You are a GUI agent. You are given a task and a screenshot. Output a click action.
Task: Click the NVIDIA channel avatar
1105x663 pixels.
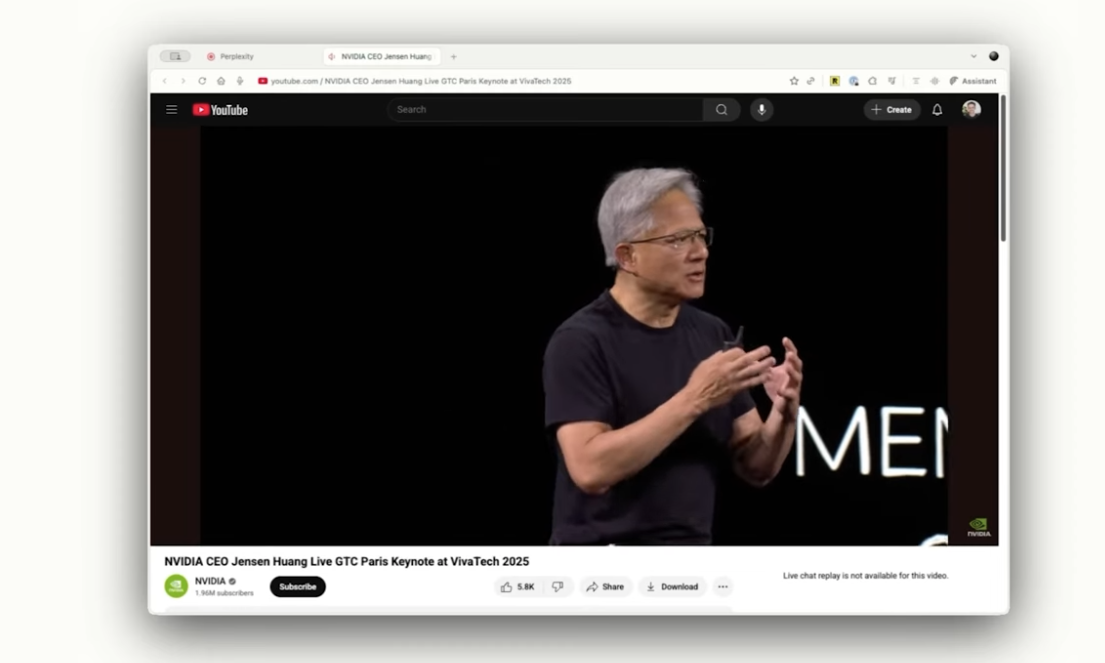click(x=176, y=587)
